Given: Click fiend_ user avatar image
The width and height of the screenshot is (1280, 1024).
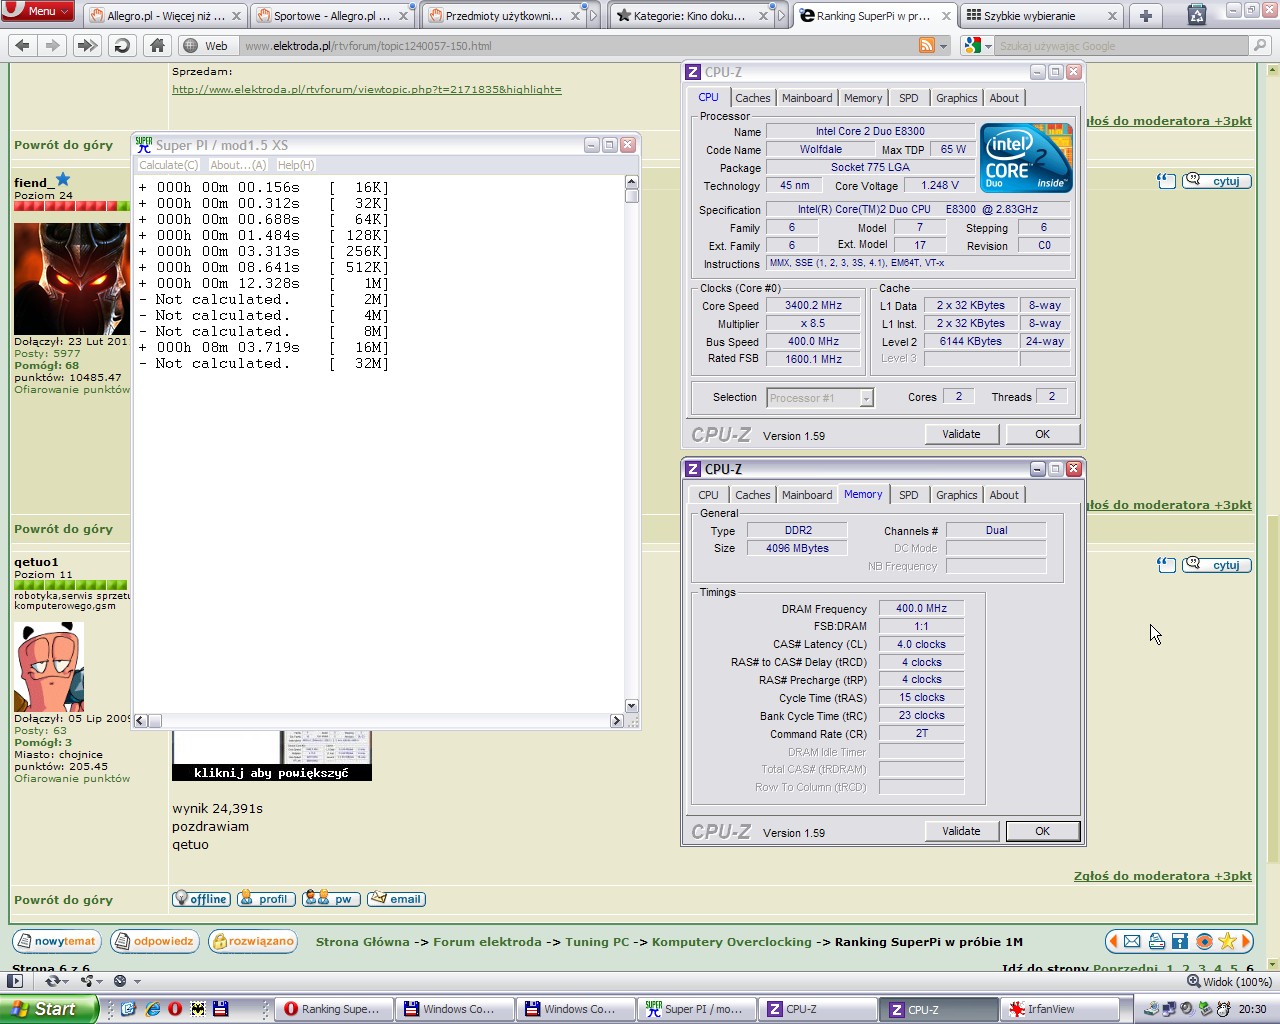Looking at the screenshot, I should tap(71, 278).
